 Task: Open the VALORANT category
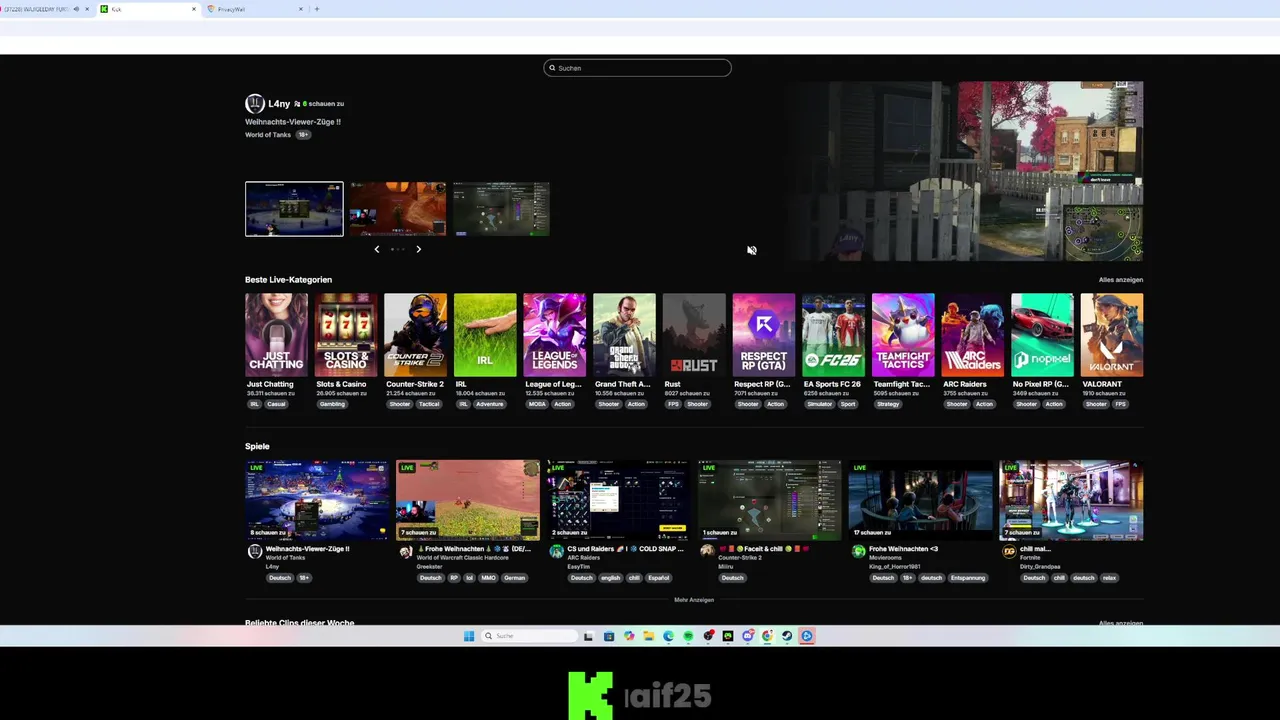coord(1112,335)
